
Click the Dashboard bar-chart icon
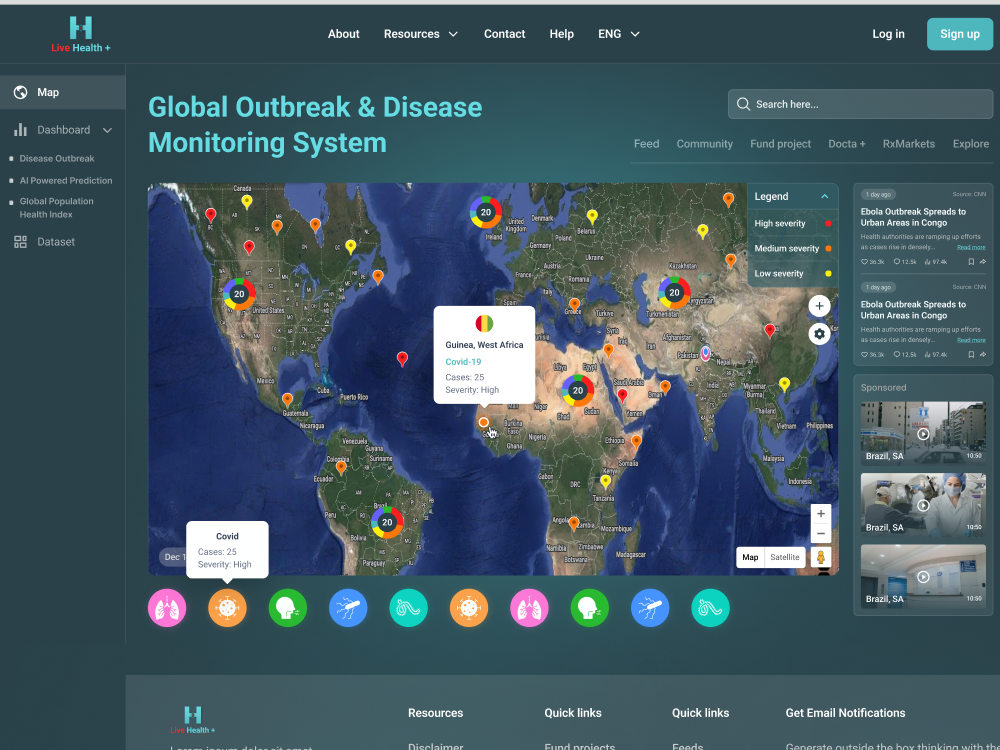pyautogui.click(x=20, y=130)
